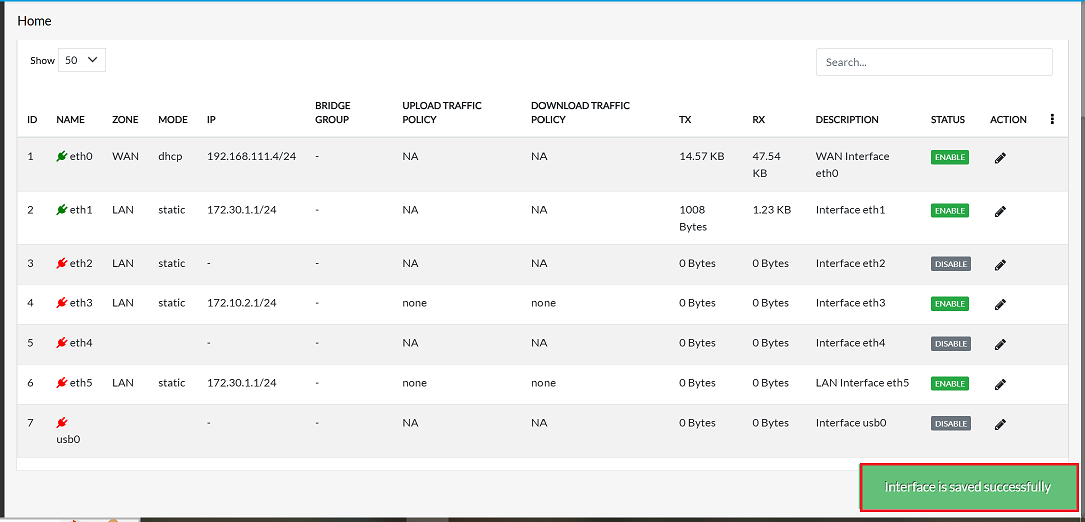1085x522 pixels.
Task: Go to the Home breadcrumb
Action: click(35, 21)
